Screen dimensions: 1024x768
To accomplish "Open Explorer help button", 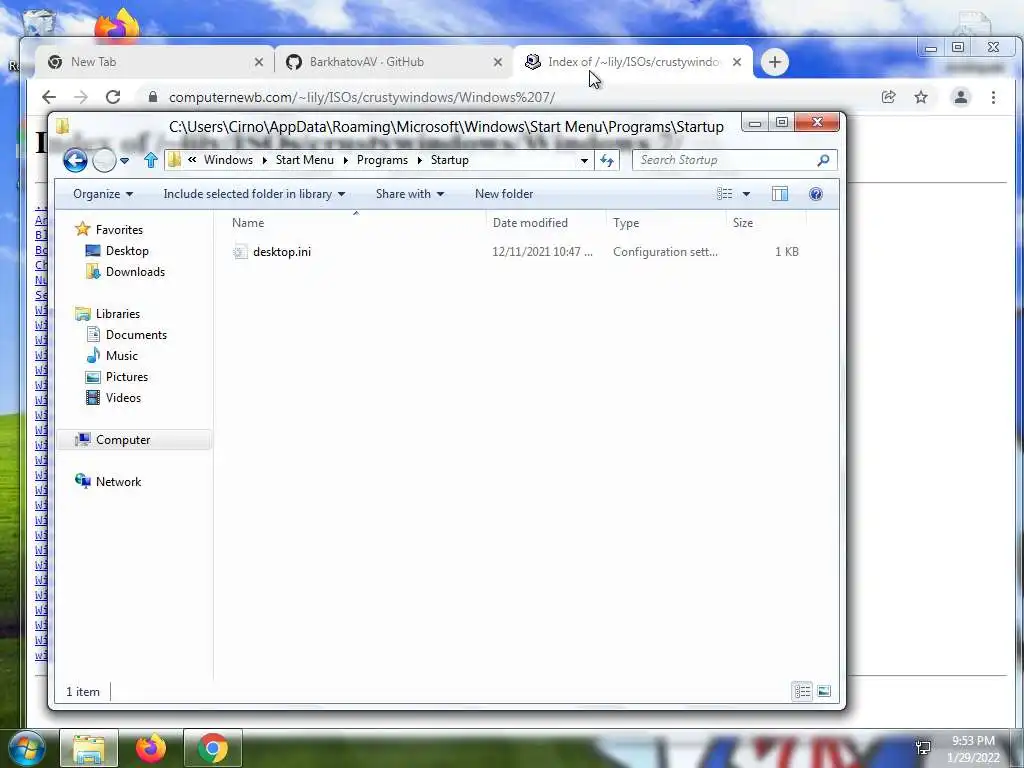I will [x=816, y=194].
